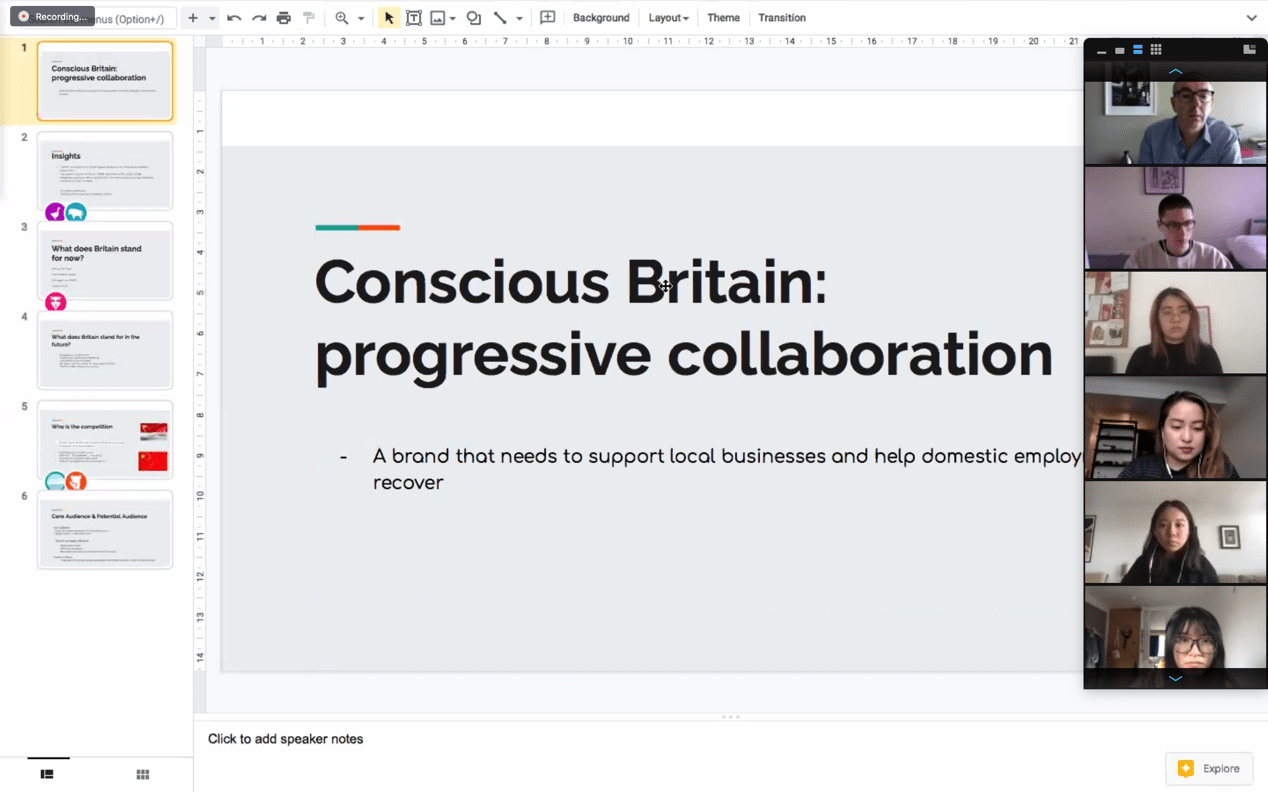Open the Transition panel

pos(782,18)
